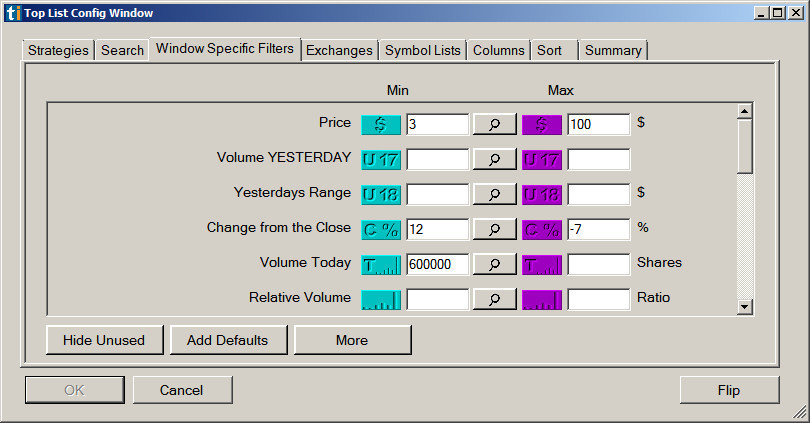
Task: Select the Window Specific Filters tab
Action: pos(225,49)
